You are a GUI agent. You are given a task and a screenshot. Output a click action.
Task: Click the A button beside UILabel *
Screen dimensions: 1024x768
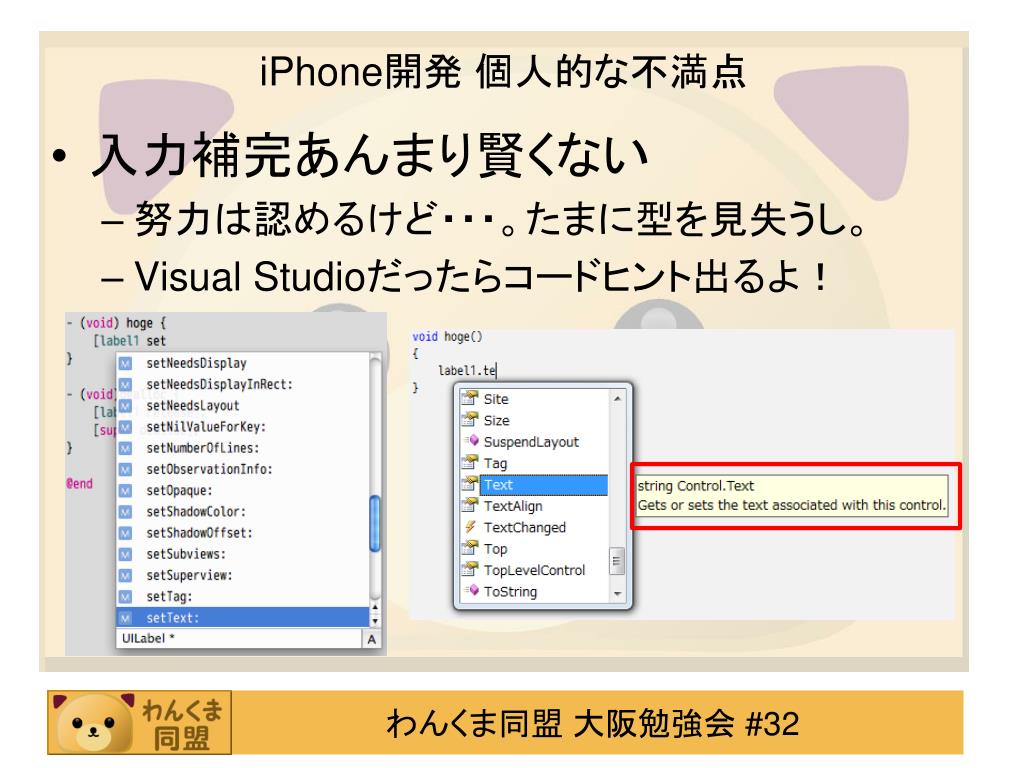click(x=372, y=639)
